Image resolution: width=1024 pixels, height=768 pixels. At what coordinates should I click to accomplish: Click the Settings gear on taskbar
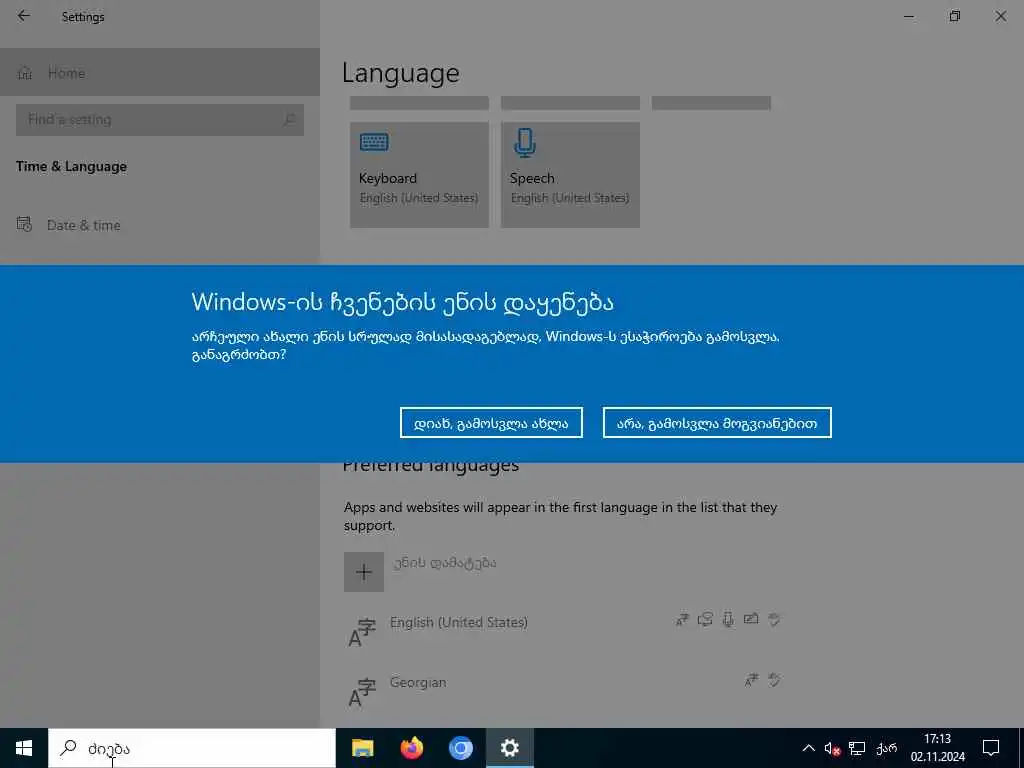(x=509, y=748)
